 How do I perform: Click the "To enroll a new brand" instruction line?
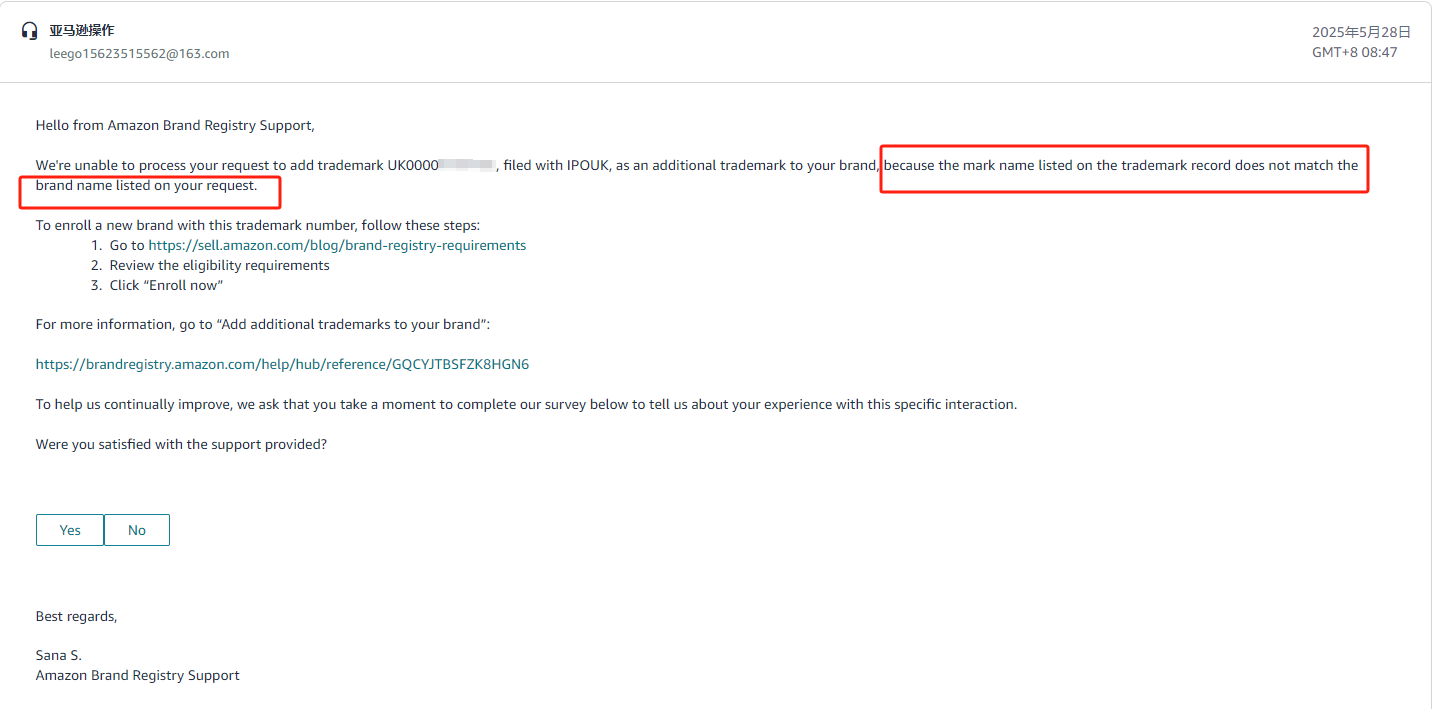pos(258,225)
